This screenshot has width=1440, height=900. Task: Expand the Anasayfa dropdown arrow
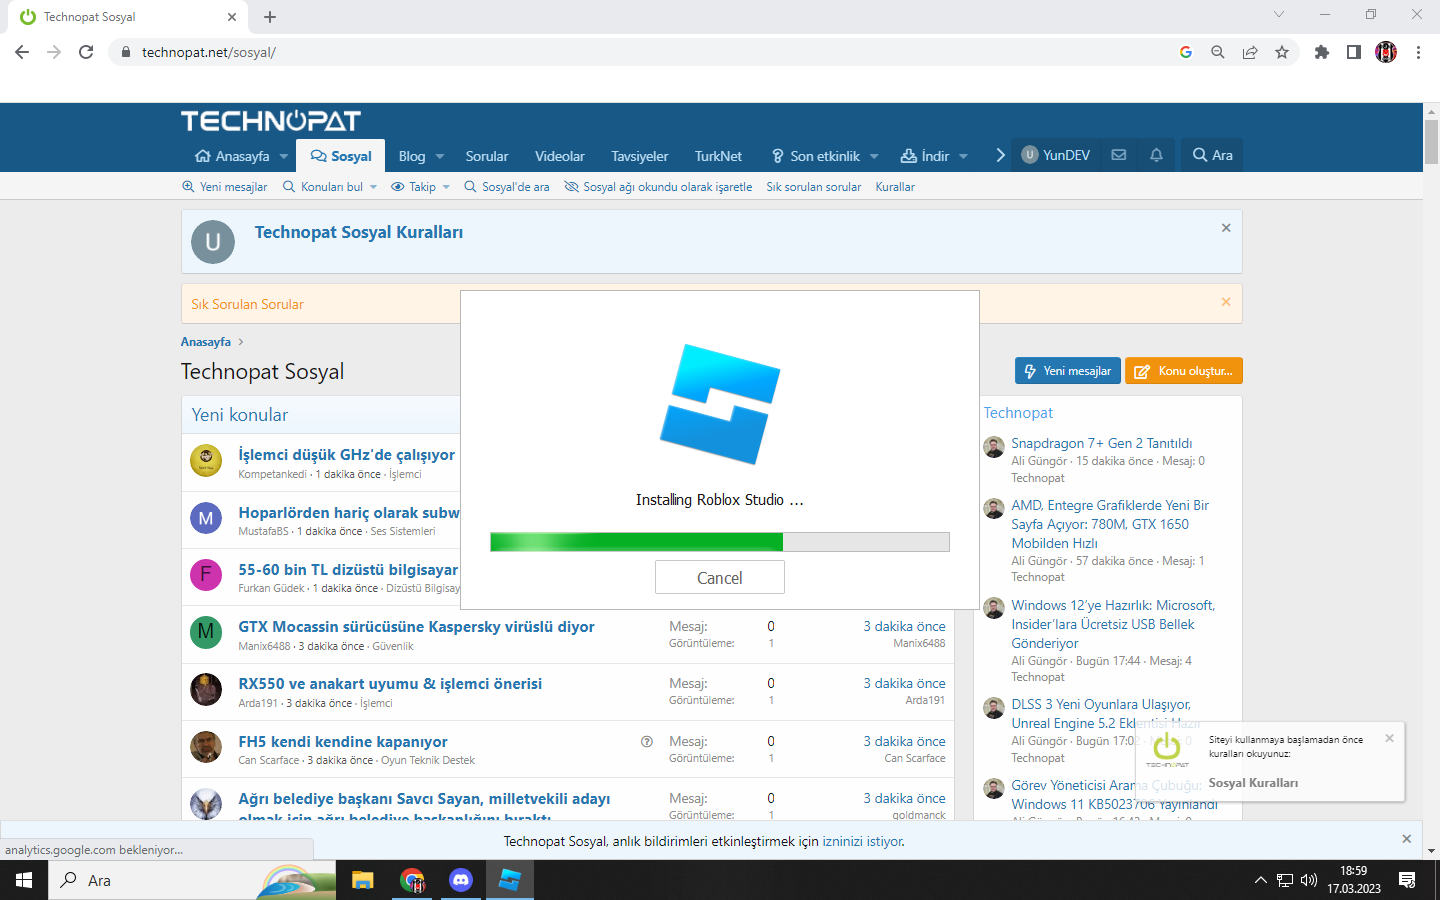tap(284, 156)
